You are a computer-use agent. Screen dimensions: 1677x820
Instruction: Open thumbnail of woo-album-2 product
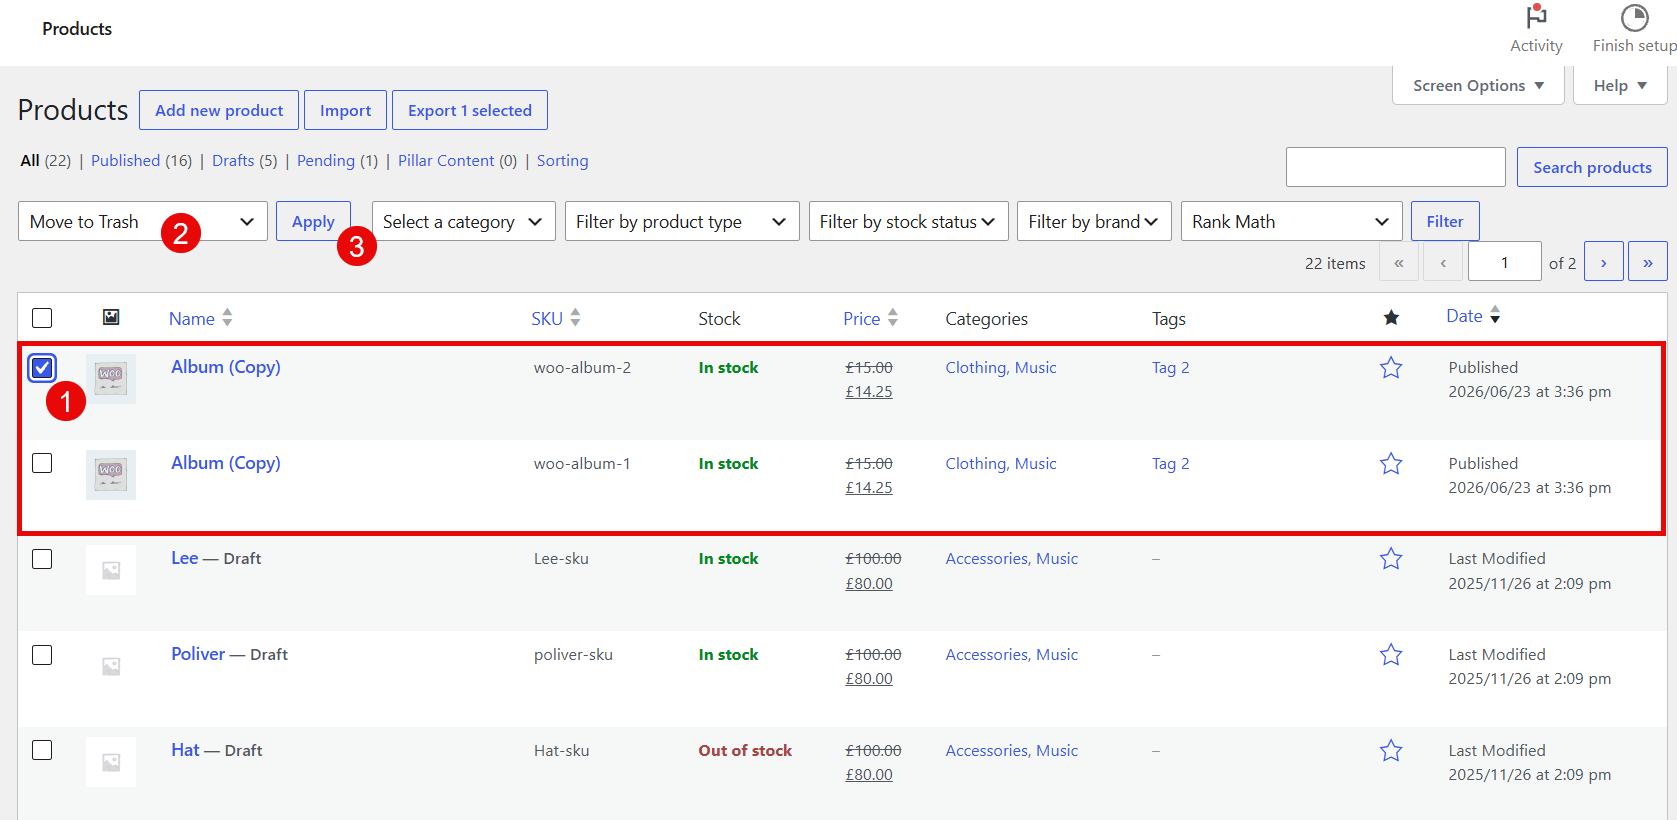click(111, 379)
